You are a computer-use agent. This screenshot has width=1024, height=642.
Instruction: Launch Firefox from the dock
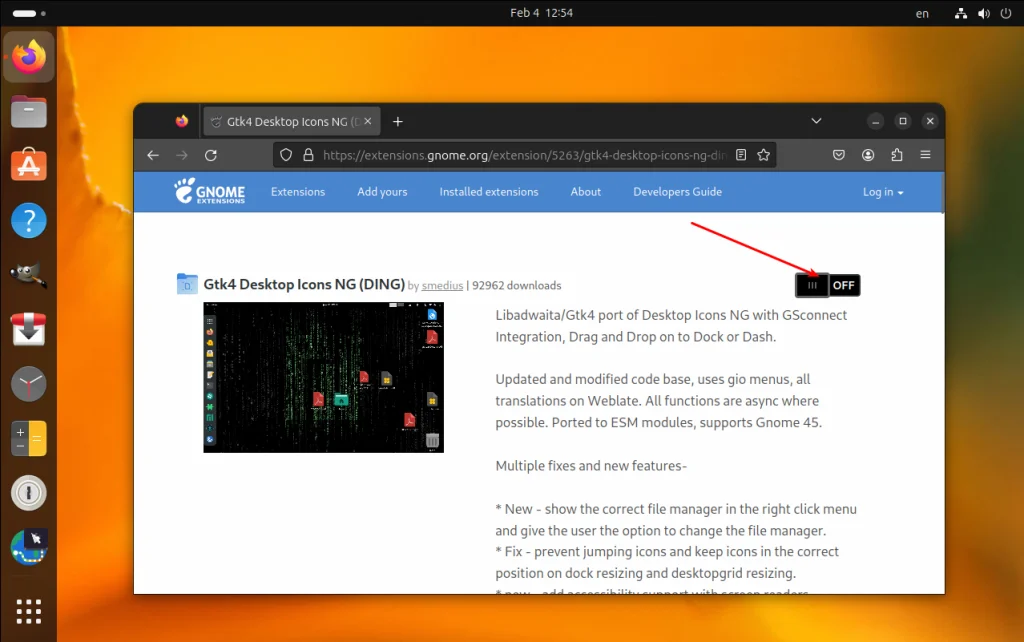[29, 57]
